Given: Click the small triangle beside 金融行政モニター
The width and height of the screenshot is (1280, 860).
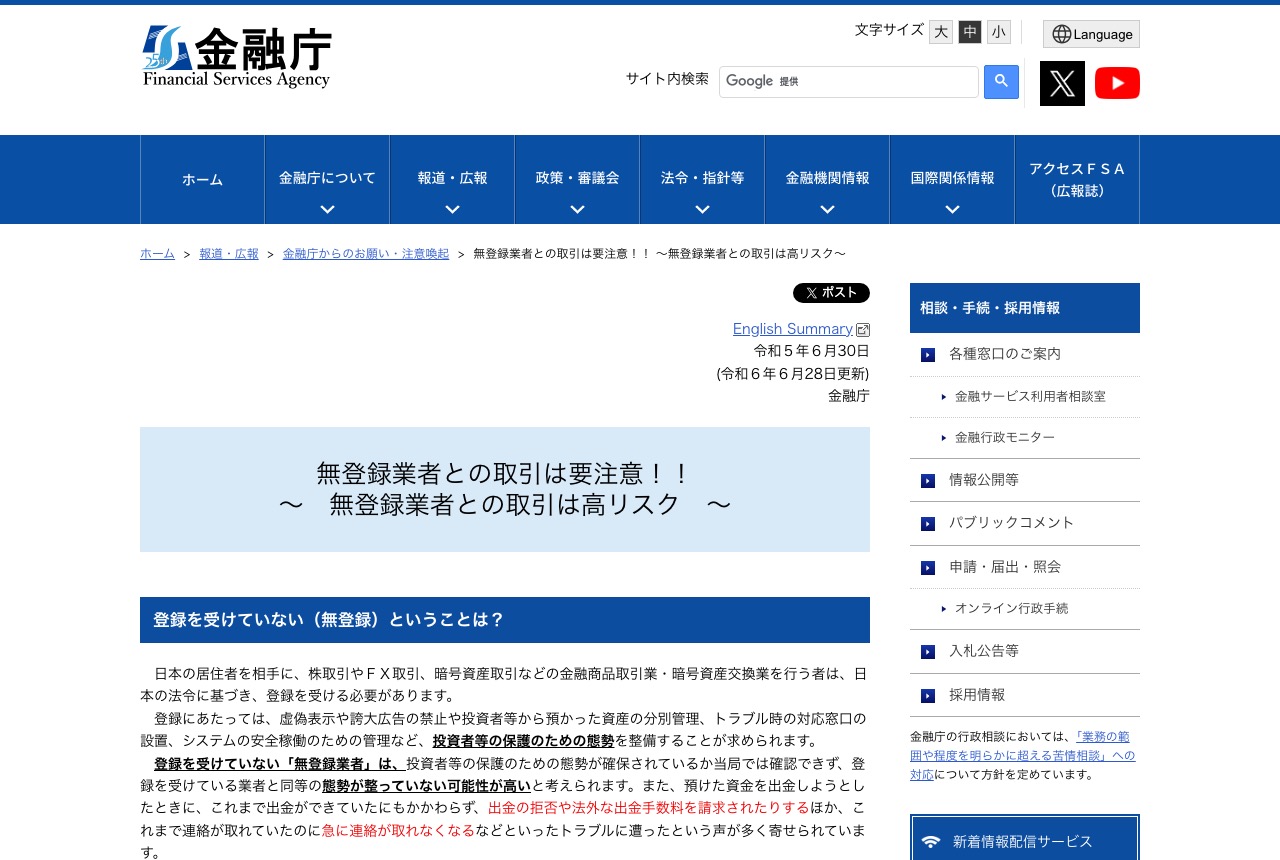Looking at the screenshot, I should 944,438.
